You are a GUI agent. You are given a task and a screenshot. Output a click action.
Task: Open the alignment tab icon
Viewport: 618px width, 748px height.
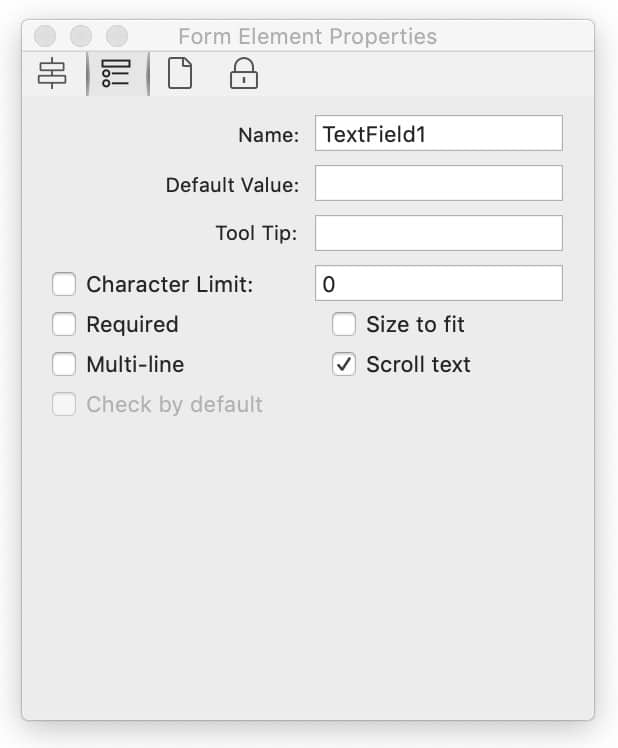click(52, 75)
